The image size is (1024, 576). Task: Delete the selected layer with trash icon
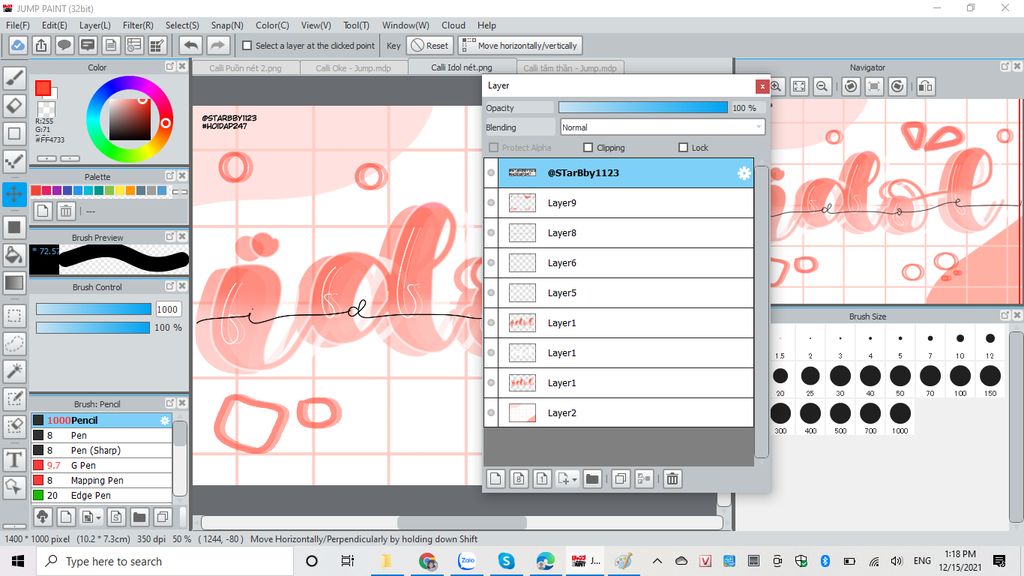(672, 479)
